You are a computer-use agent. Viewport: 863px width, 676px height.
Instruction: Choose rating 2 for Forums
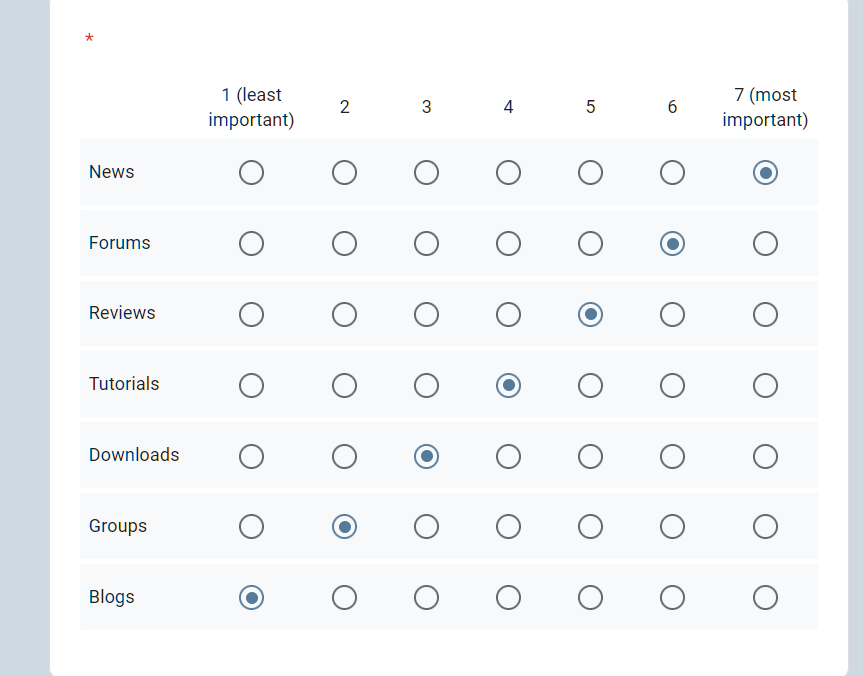345,244
